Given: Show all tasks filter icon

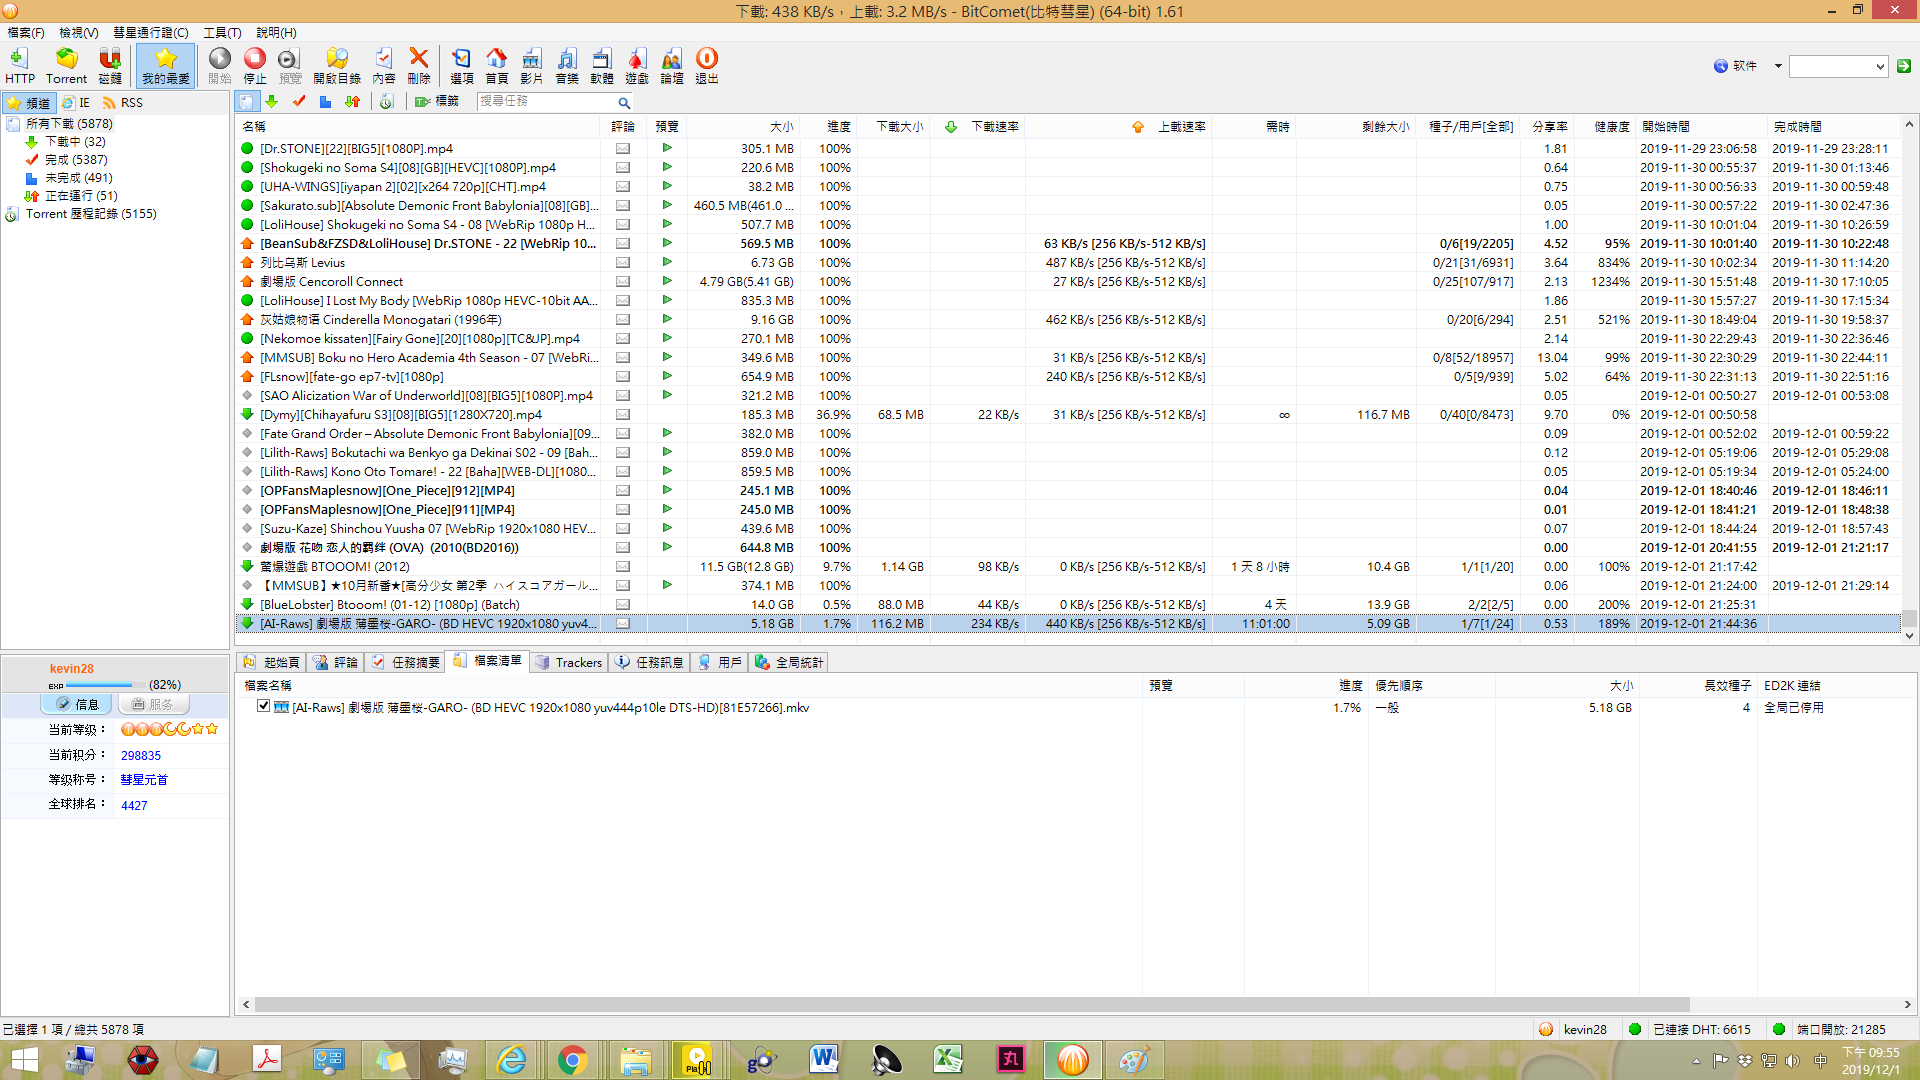Looking at the screenshot, I should [x=247, y=102].
